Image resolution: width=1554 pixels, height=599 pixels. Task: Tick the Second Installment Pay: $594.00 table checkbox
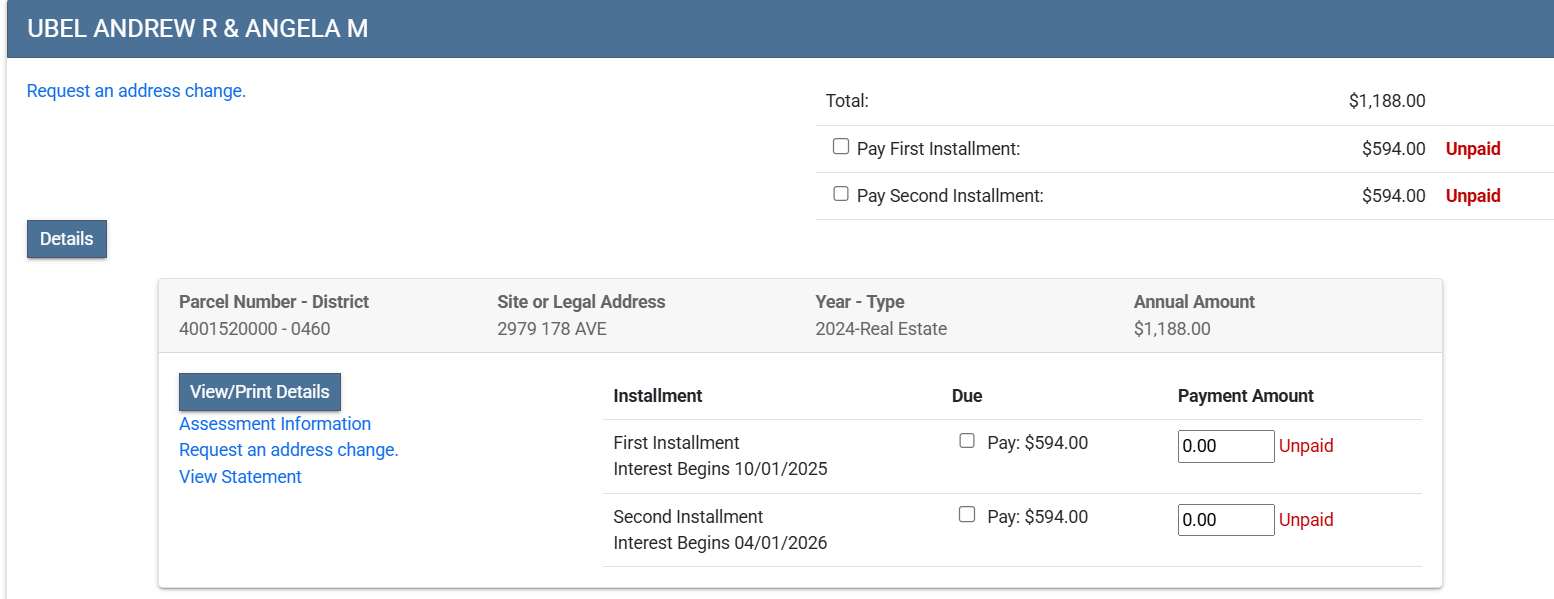tap(967, 515)
